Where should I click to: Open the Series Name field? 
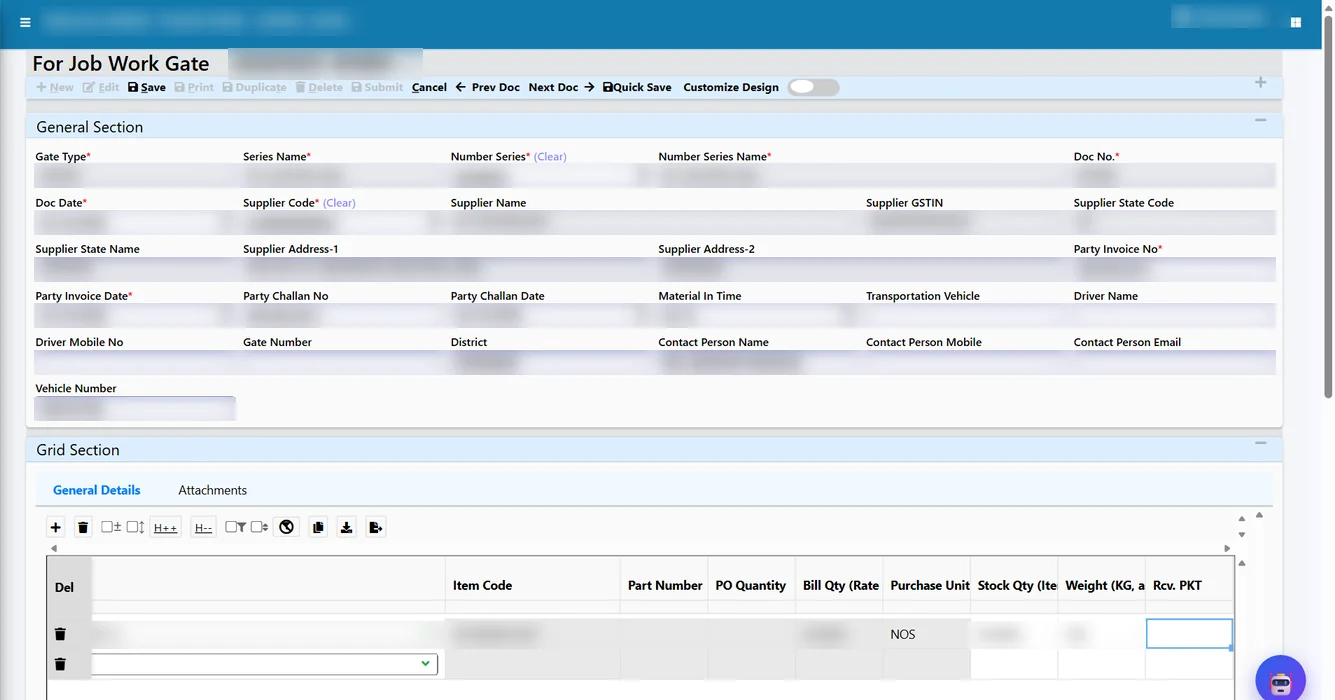click(x=343, y=176)
